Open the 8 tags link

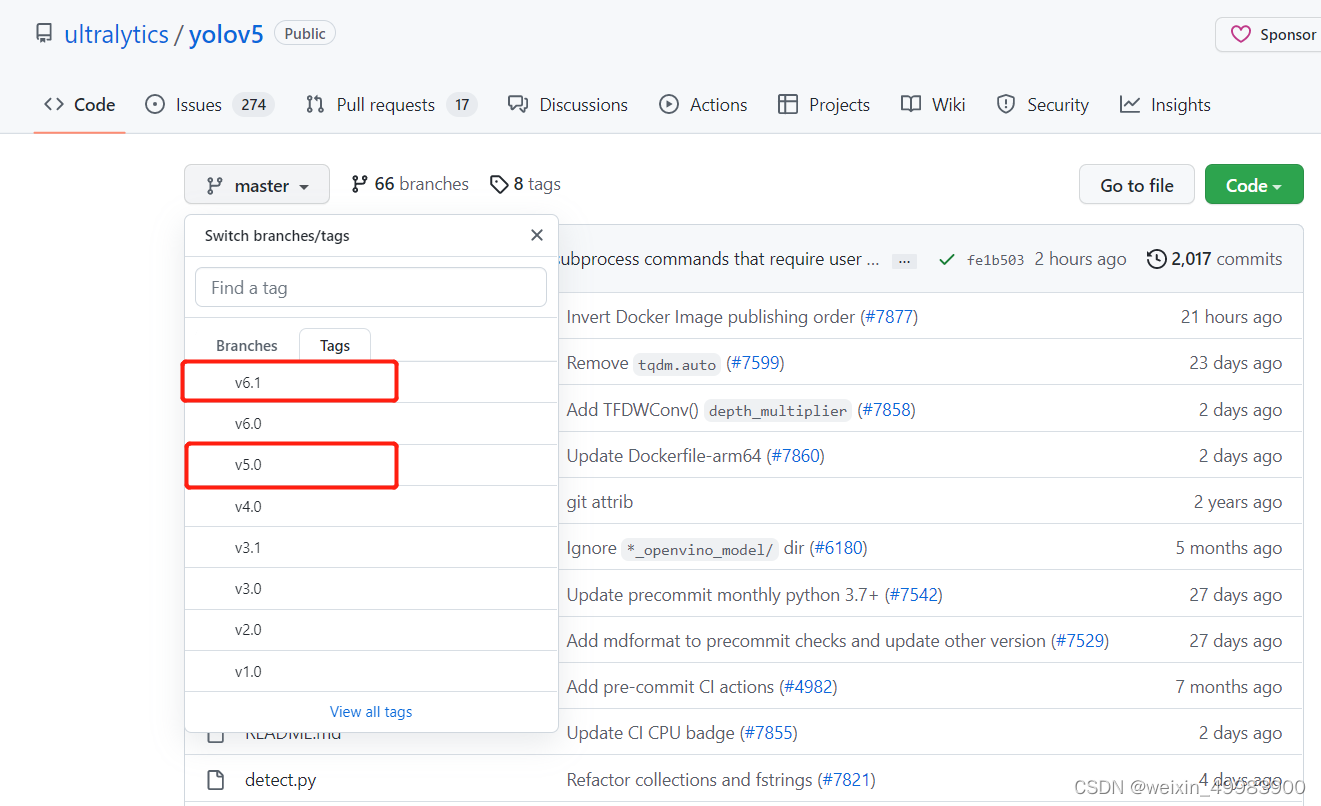pyautogui.click(x=525, y=184)
